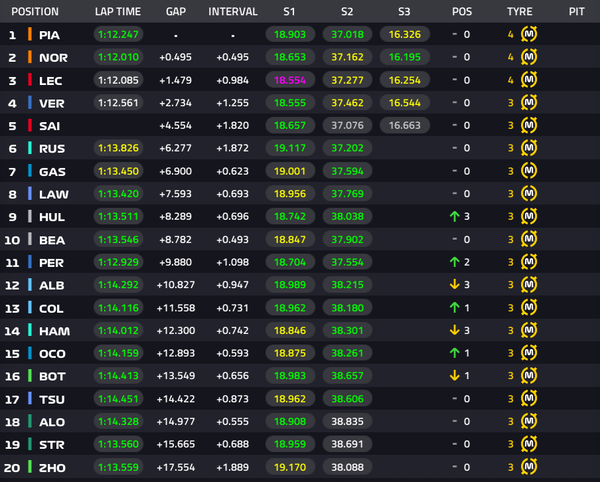The height and width of the screenshot is (482, 600).
Task: Click lap time 1:12.247
Action: 118,34
